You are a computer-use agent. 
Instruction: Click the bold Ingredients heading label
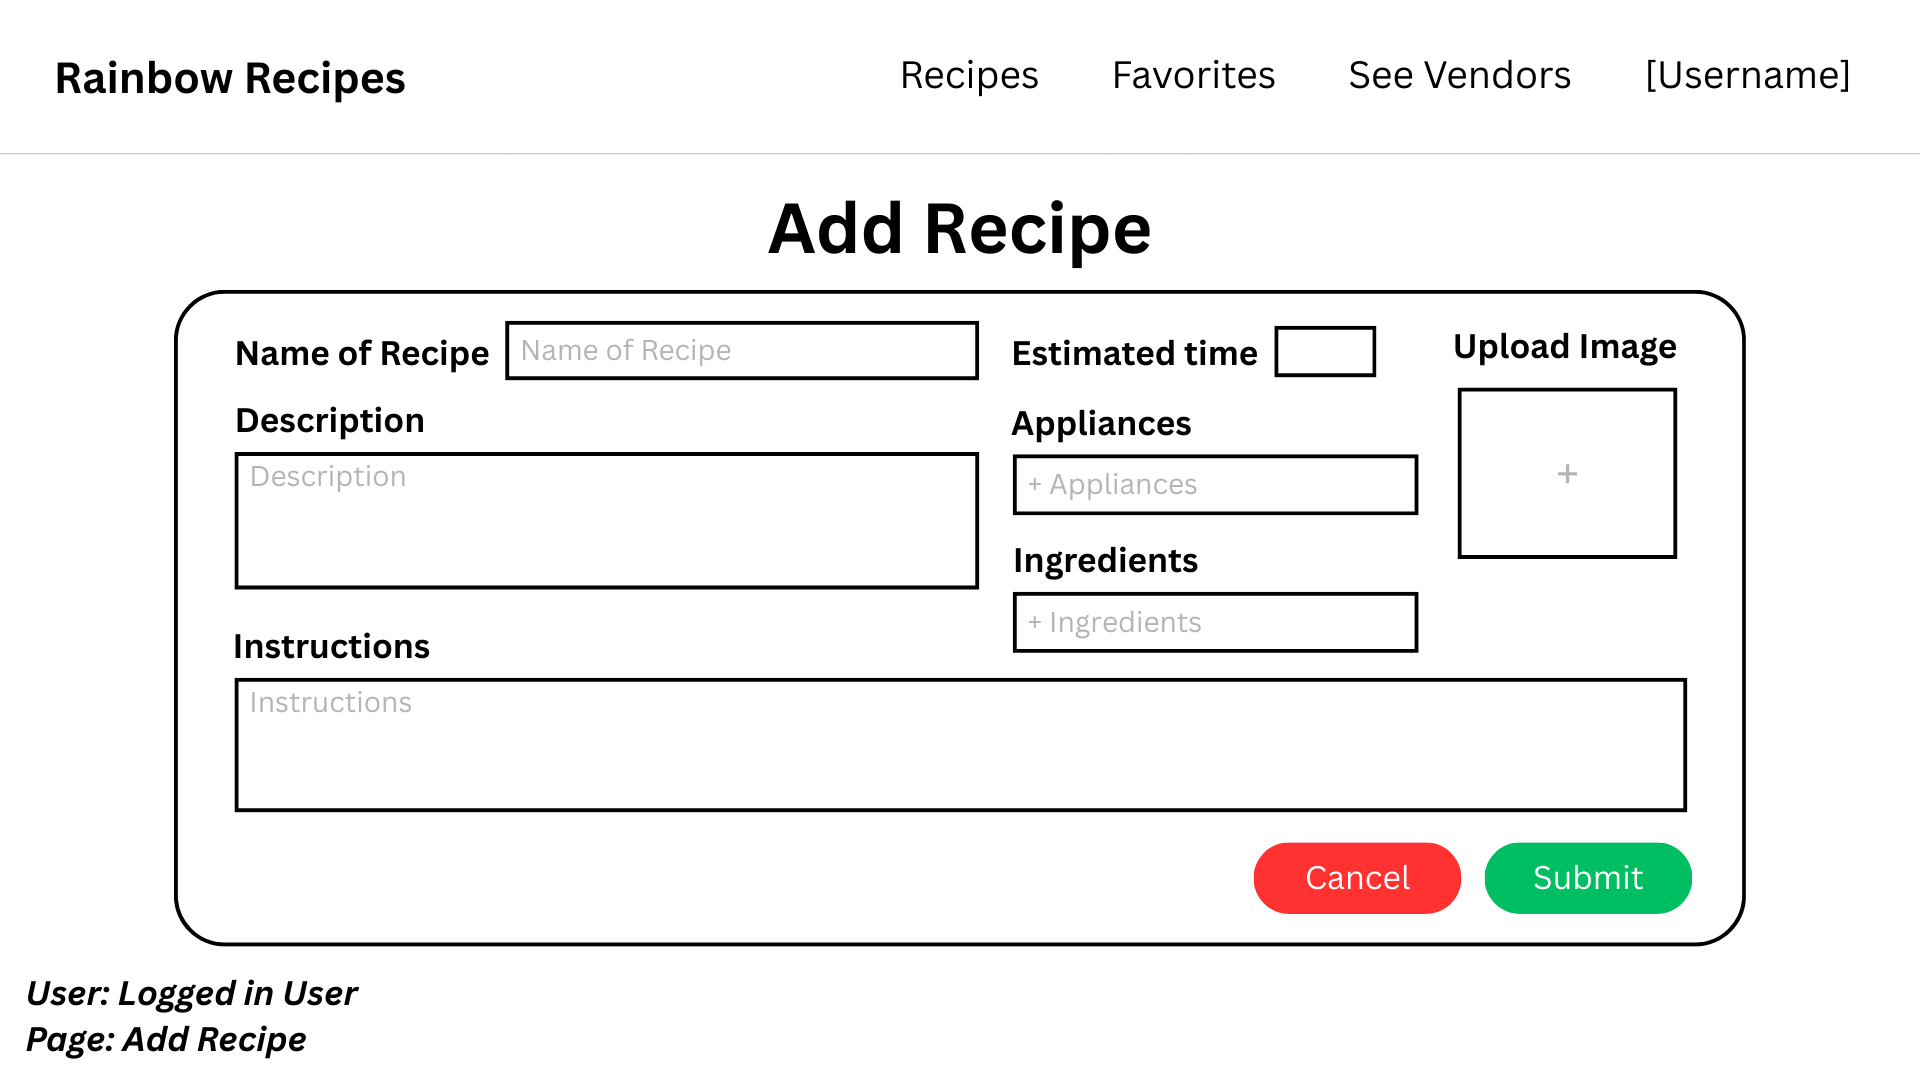tap(1105, 561)
